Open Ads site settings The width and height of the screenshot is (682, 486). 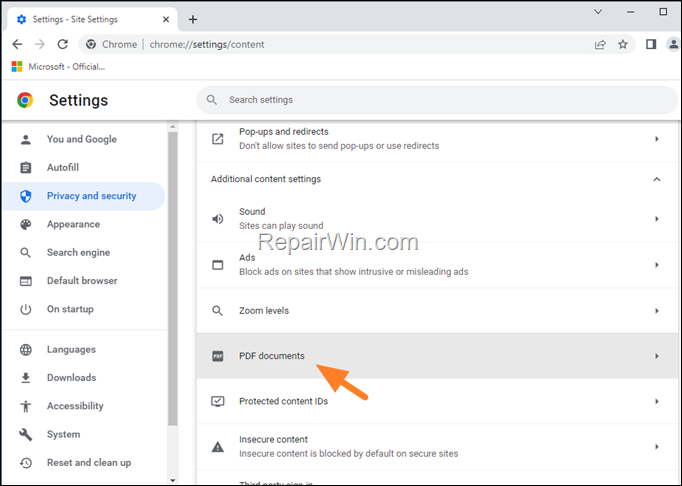pyautogui.click(x=437, y=265)
